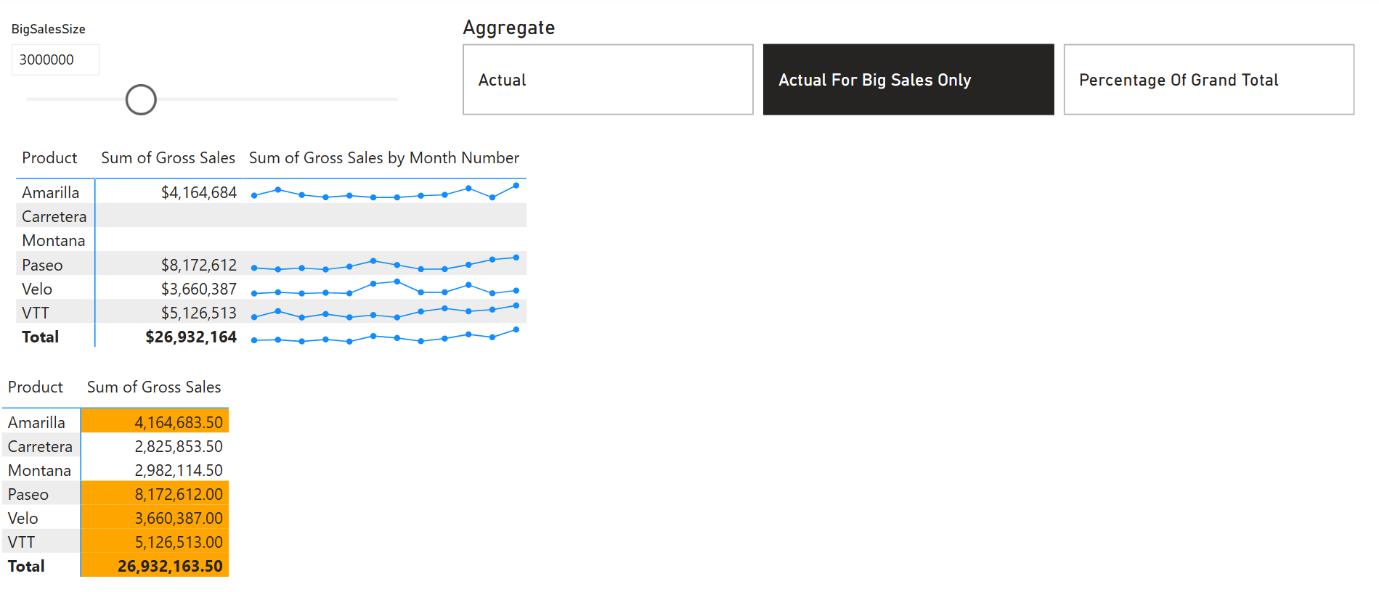
Task: Click the Product header in the lower table
Action: click(35, 387)
